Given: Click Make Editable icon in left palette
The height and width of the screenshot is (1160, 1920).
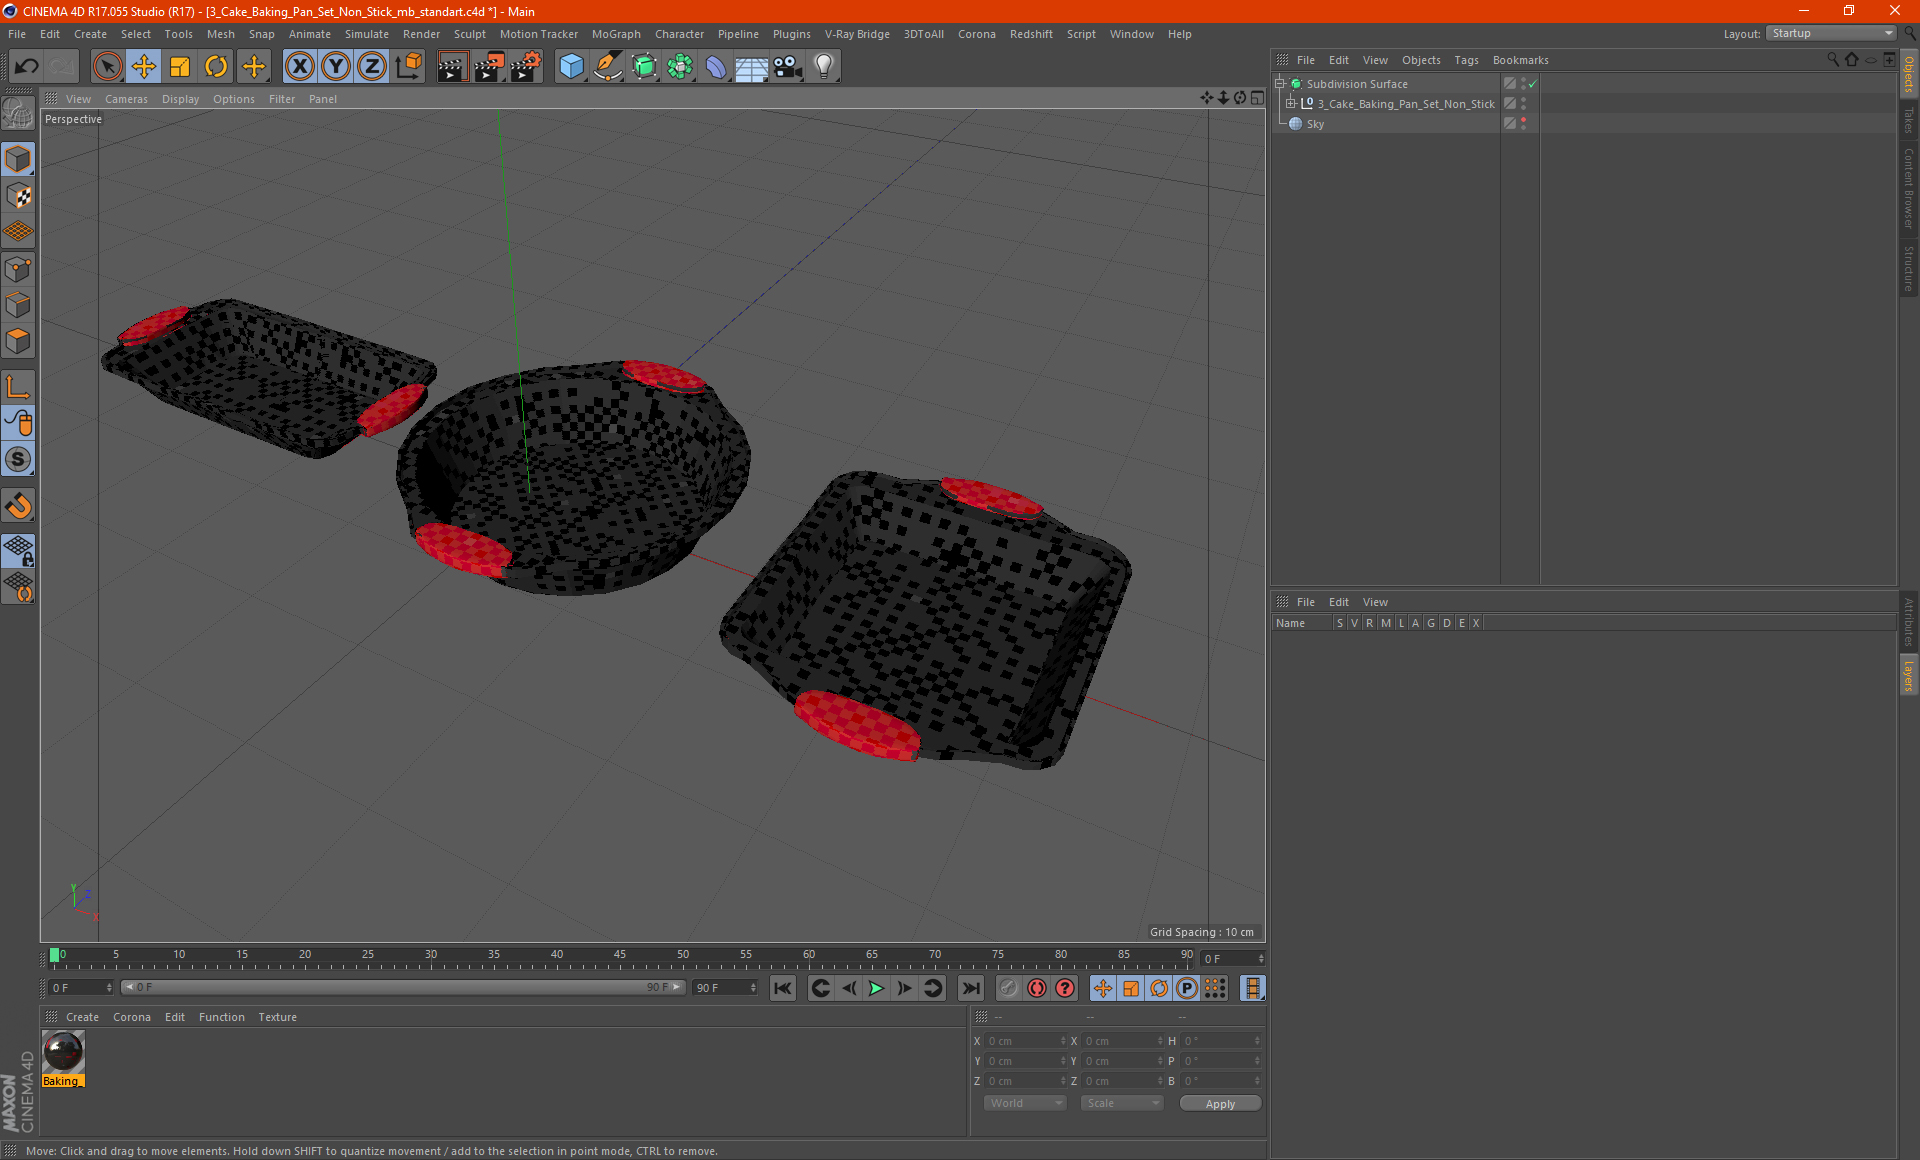Looking at the screenshot, I should tap(18, 115).
